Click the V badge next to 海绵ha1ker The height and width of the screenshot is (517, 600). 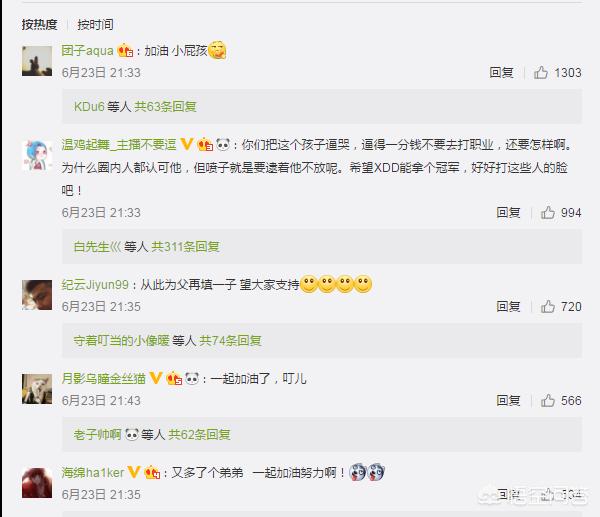point(134,472)
